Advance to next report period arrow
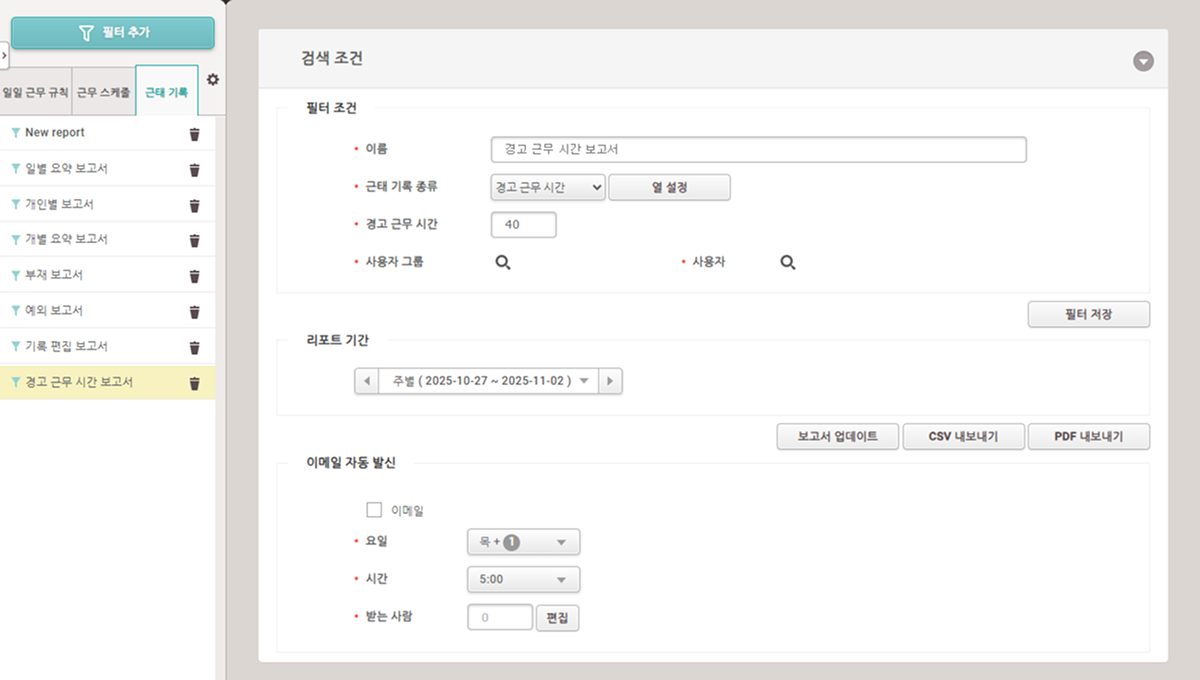1200x680 pixels. (610, 381)
